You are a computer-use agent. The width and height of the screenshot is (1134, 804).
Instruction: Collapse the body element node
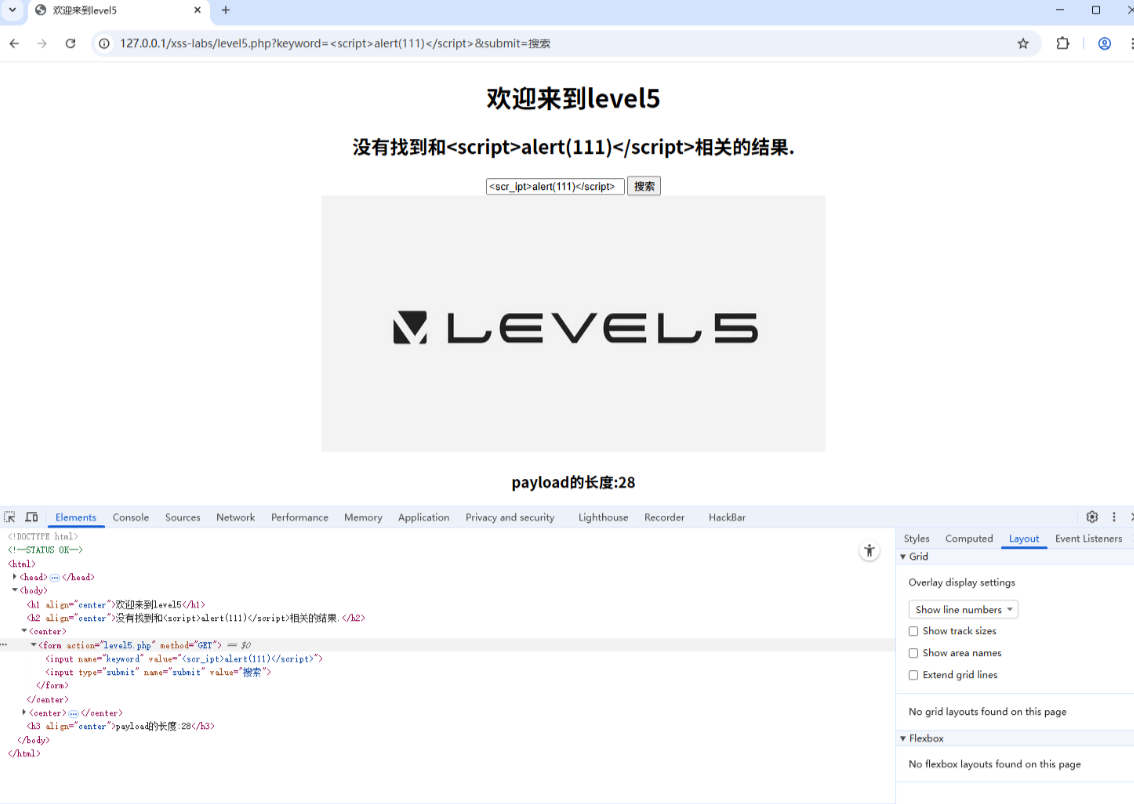14,591
